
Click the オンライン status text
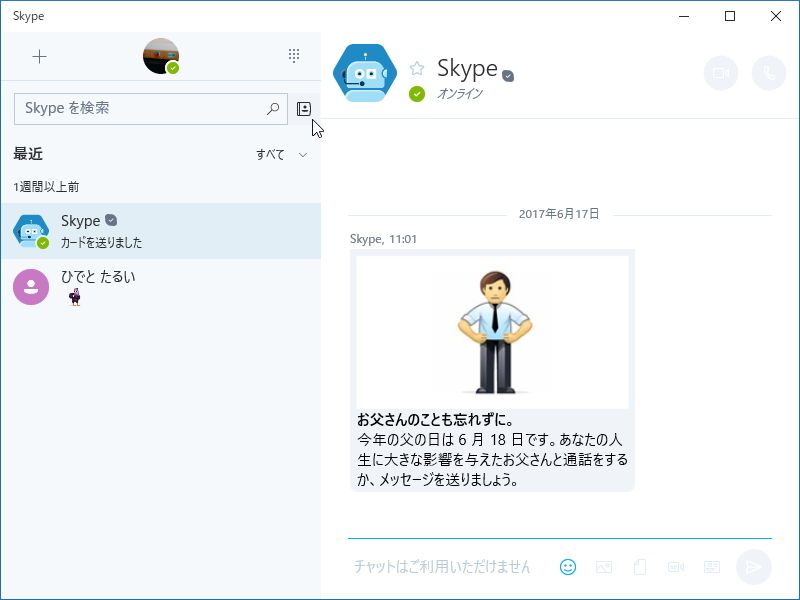[460, 94]
